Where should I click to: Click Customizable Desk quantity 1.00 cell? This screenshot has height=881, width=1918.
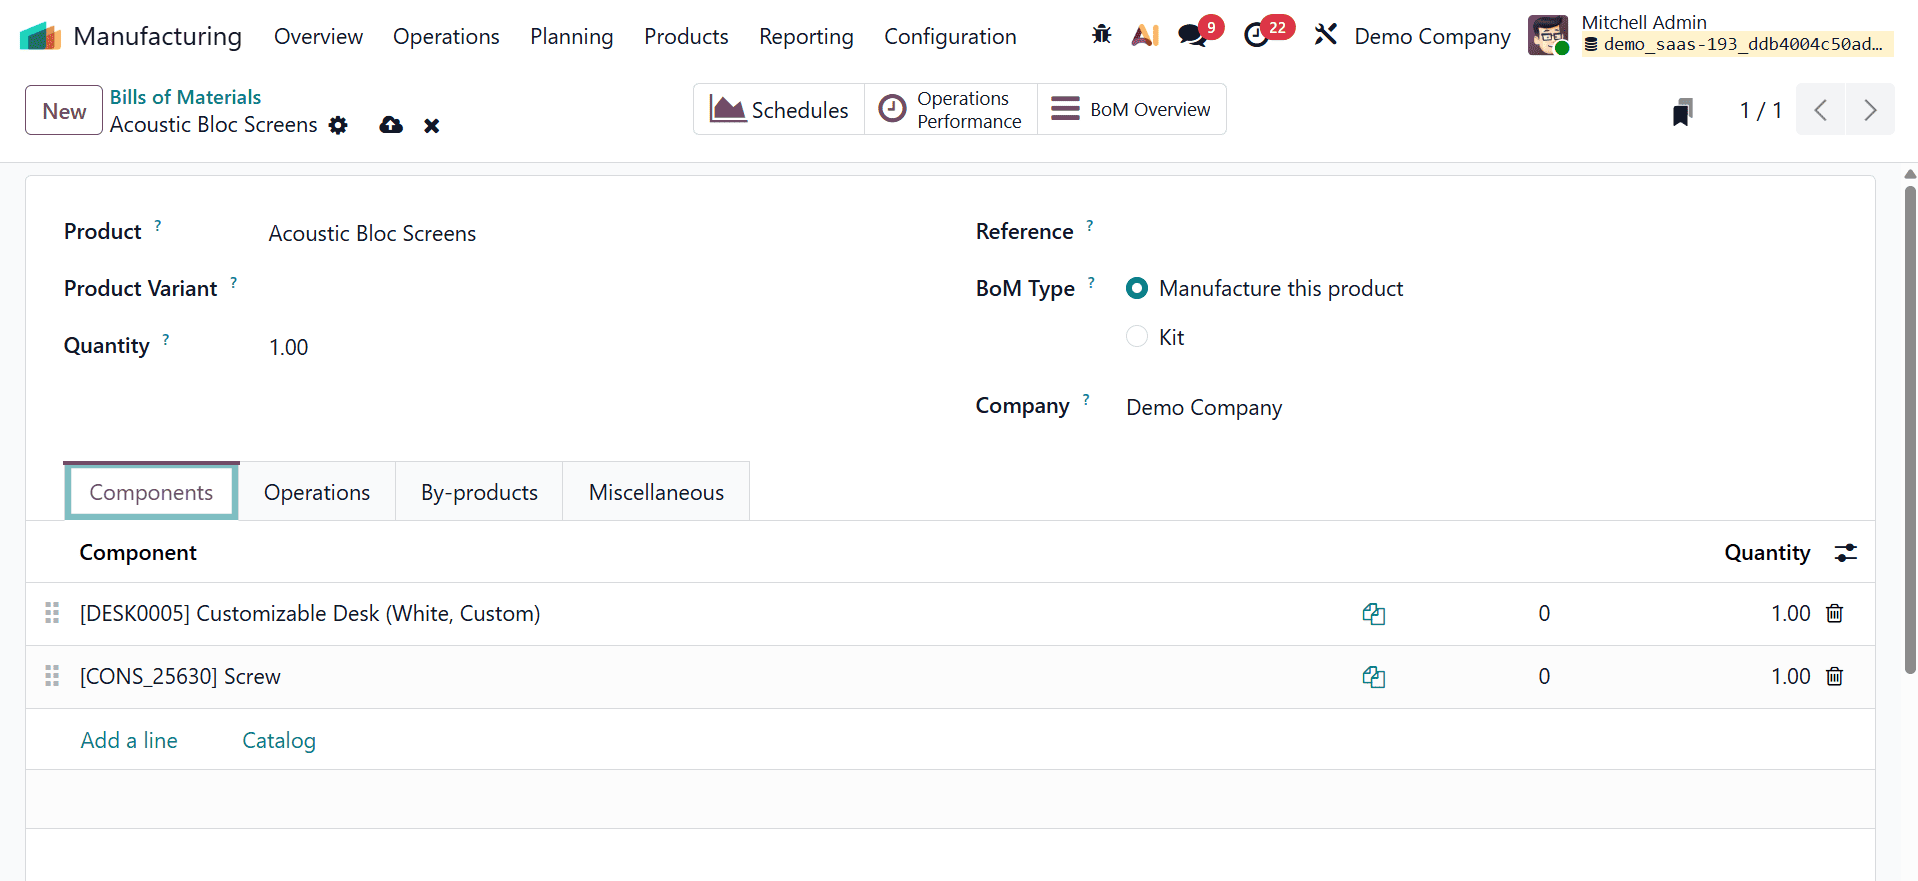(x=1790, y=613)
